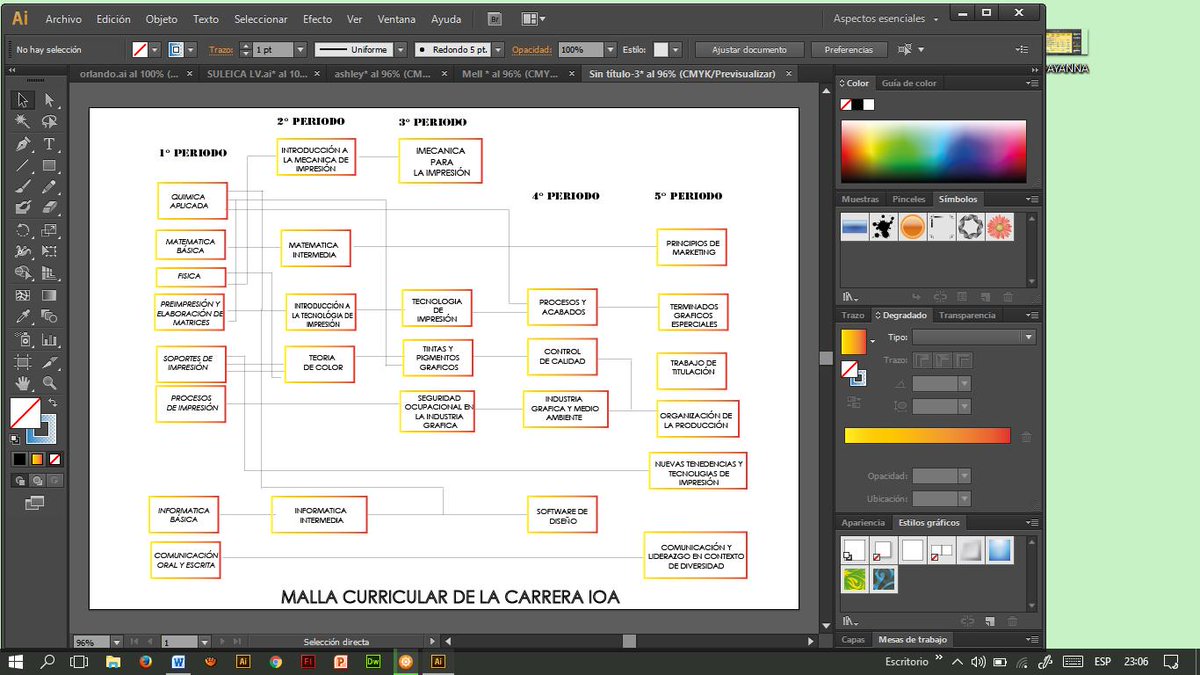Select the Zoom tool
The height and width of the screenshot is (675, 1200).
[x=49, y=384]
